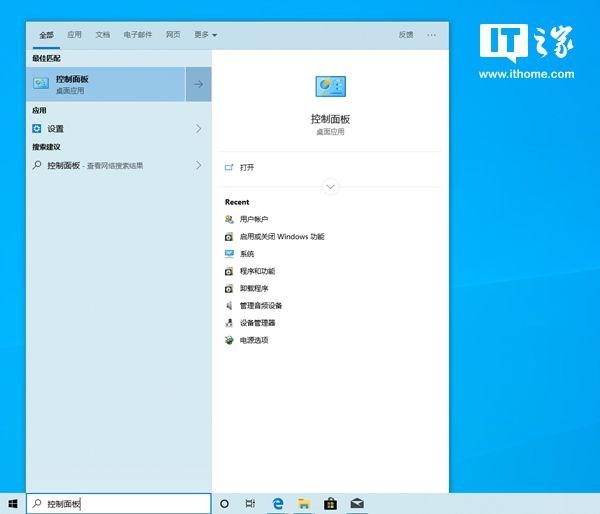This screenshot has height=514, width=600.
Task: Click the large 控制面板 preview icon
Action: [x=331, y=86]
